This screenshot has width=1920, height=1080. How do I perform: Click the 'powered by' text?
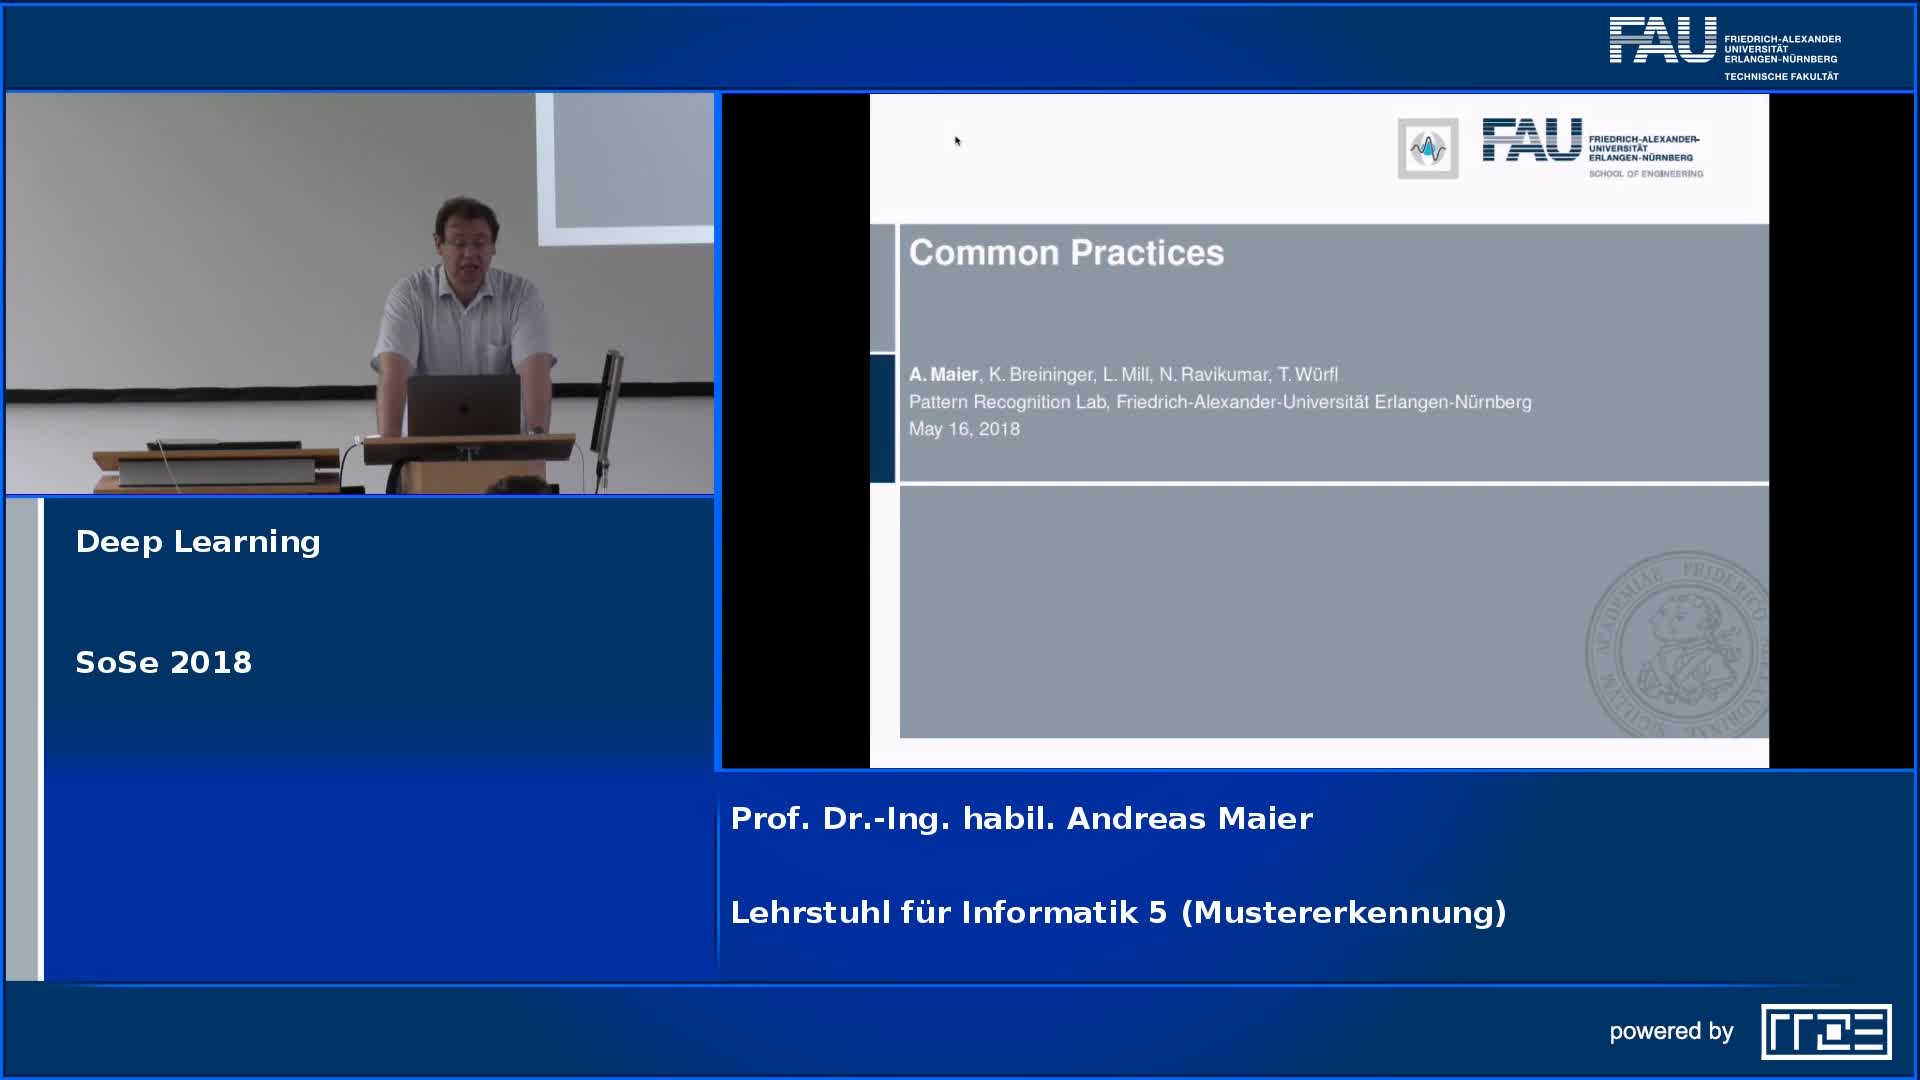pos(1670,1031)
